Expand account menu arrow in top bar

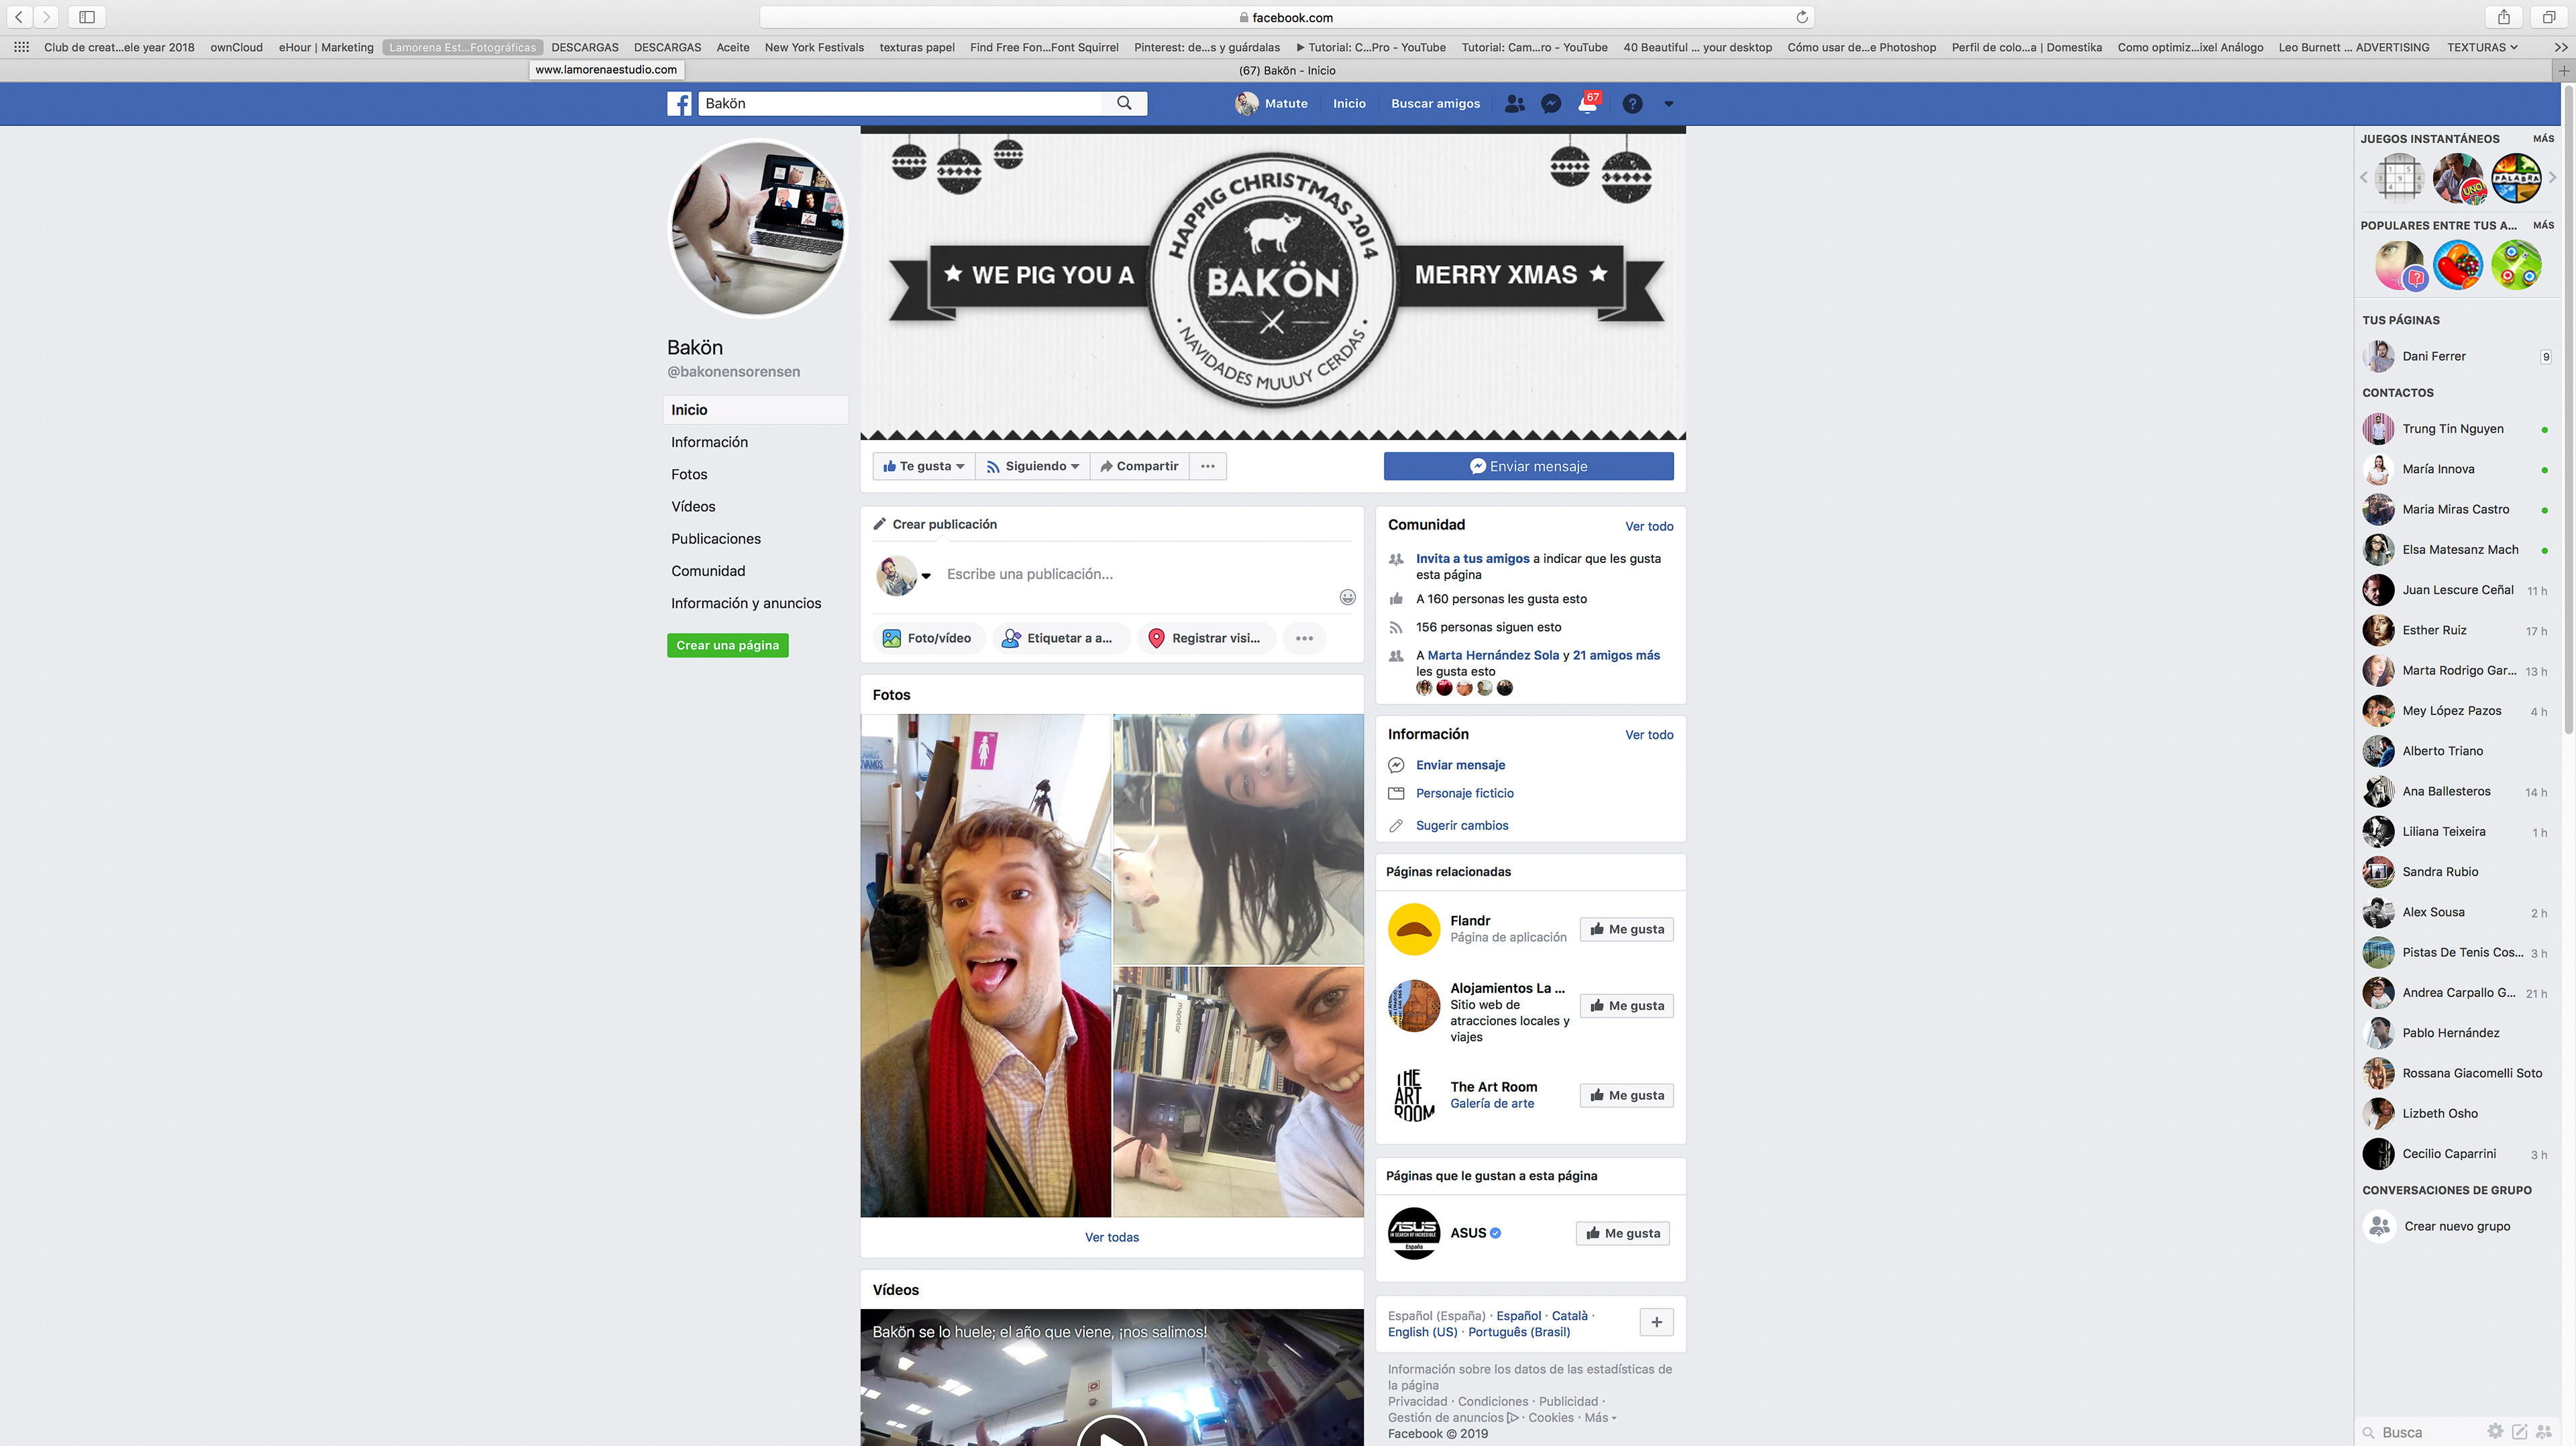(1668, 103)
